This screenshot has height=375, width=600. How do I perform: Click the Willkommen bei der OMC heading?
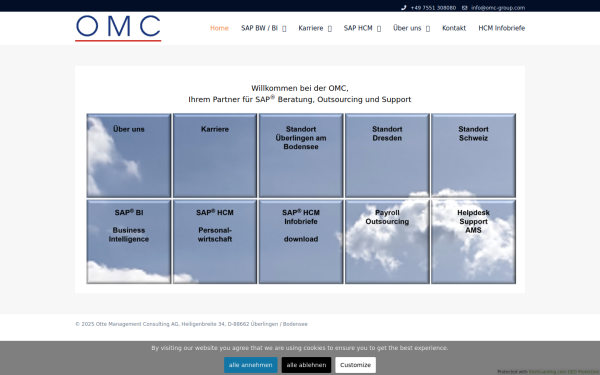click(x=300, y=88)
